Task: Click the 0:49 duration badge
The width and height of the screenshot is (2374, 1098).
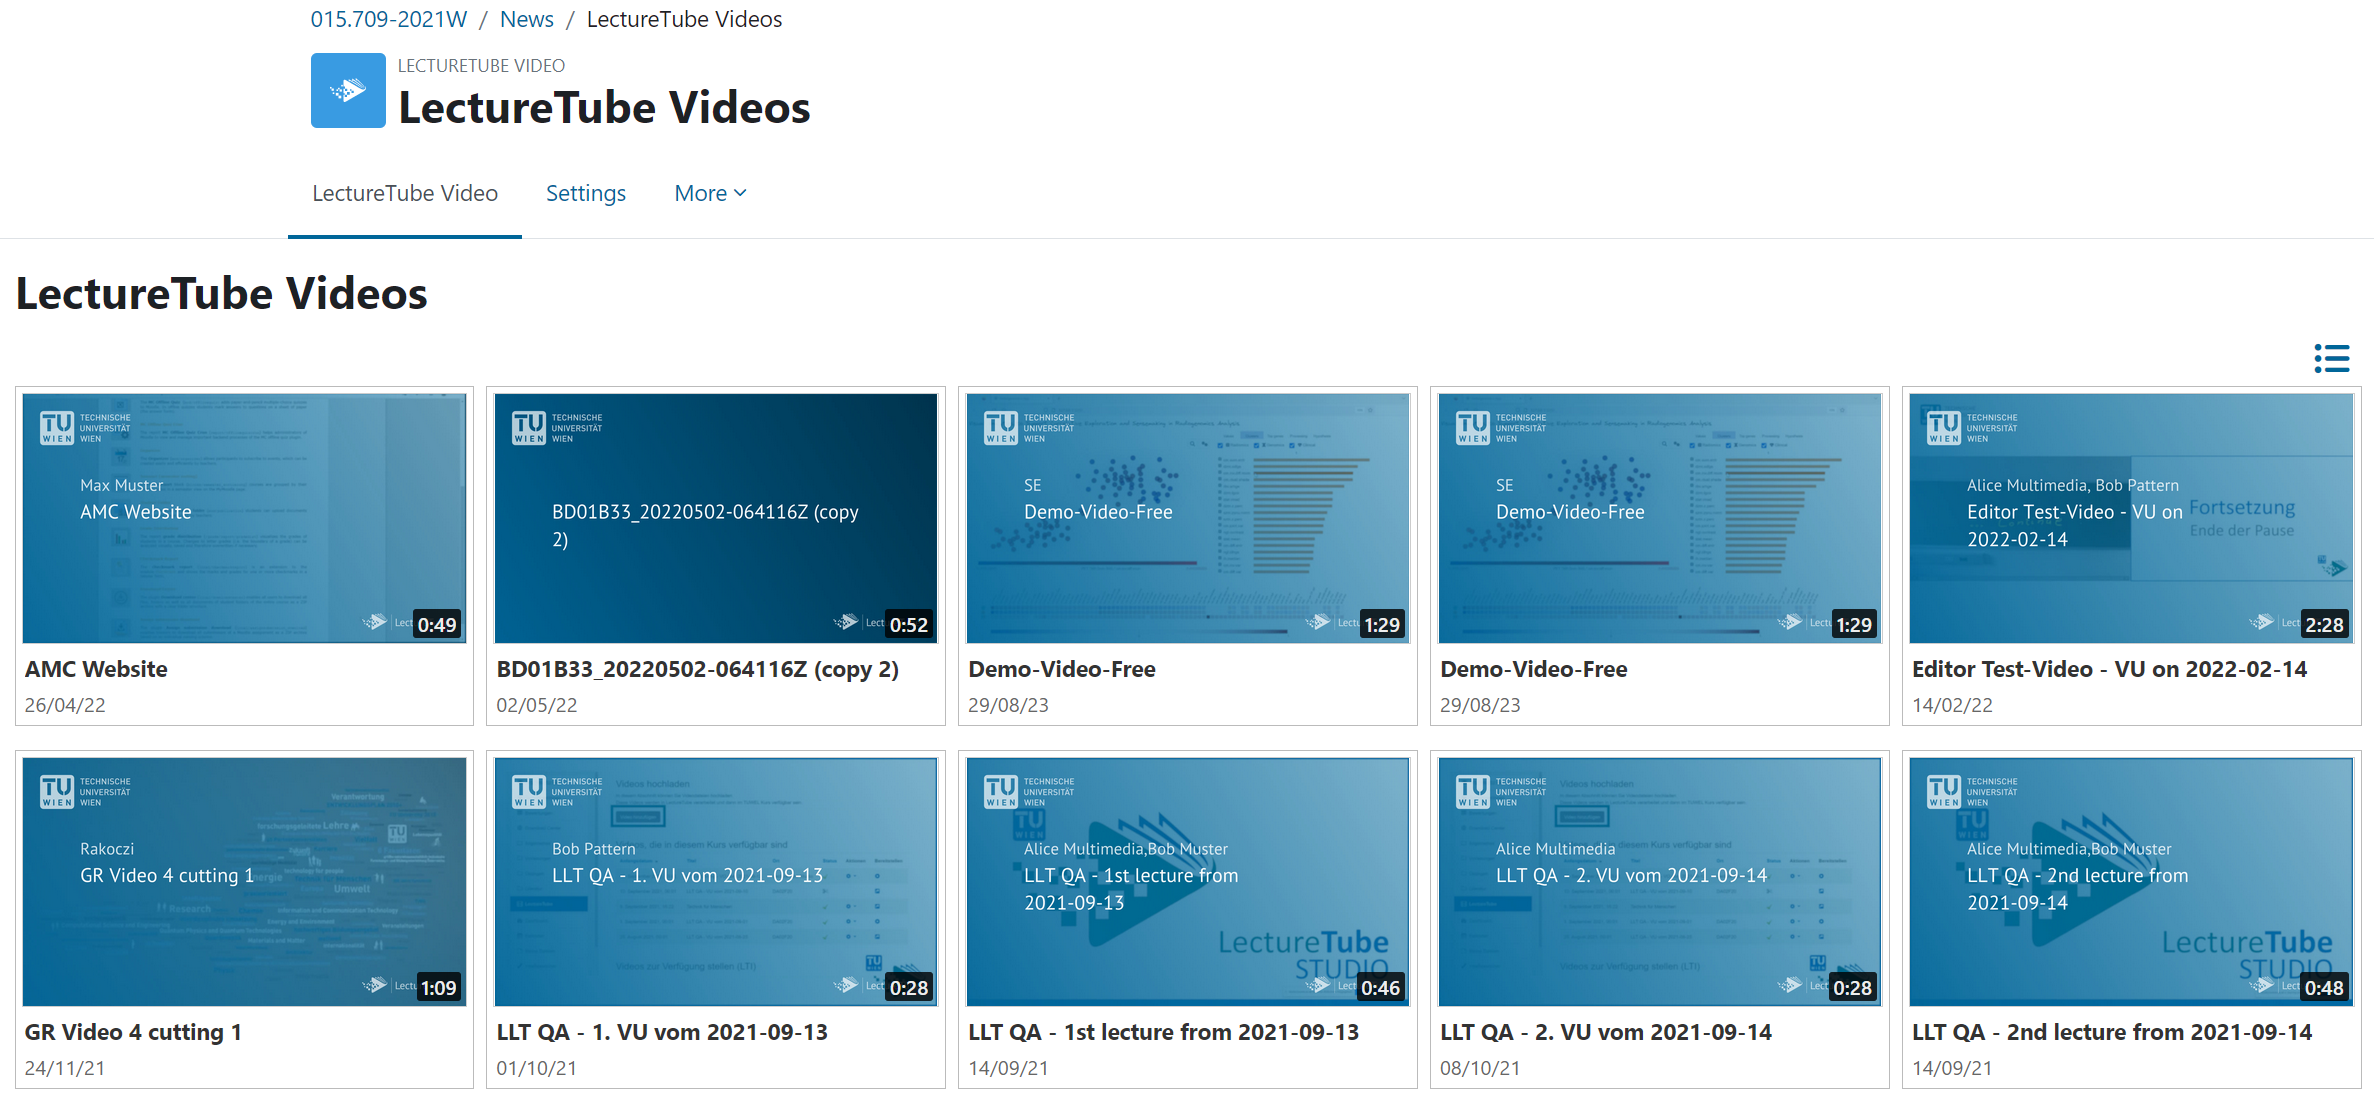Action: 437,625
